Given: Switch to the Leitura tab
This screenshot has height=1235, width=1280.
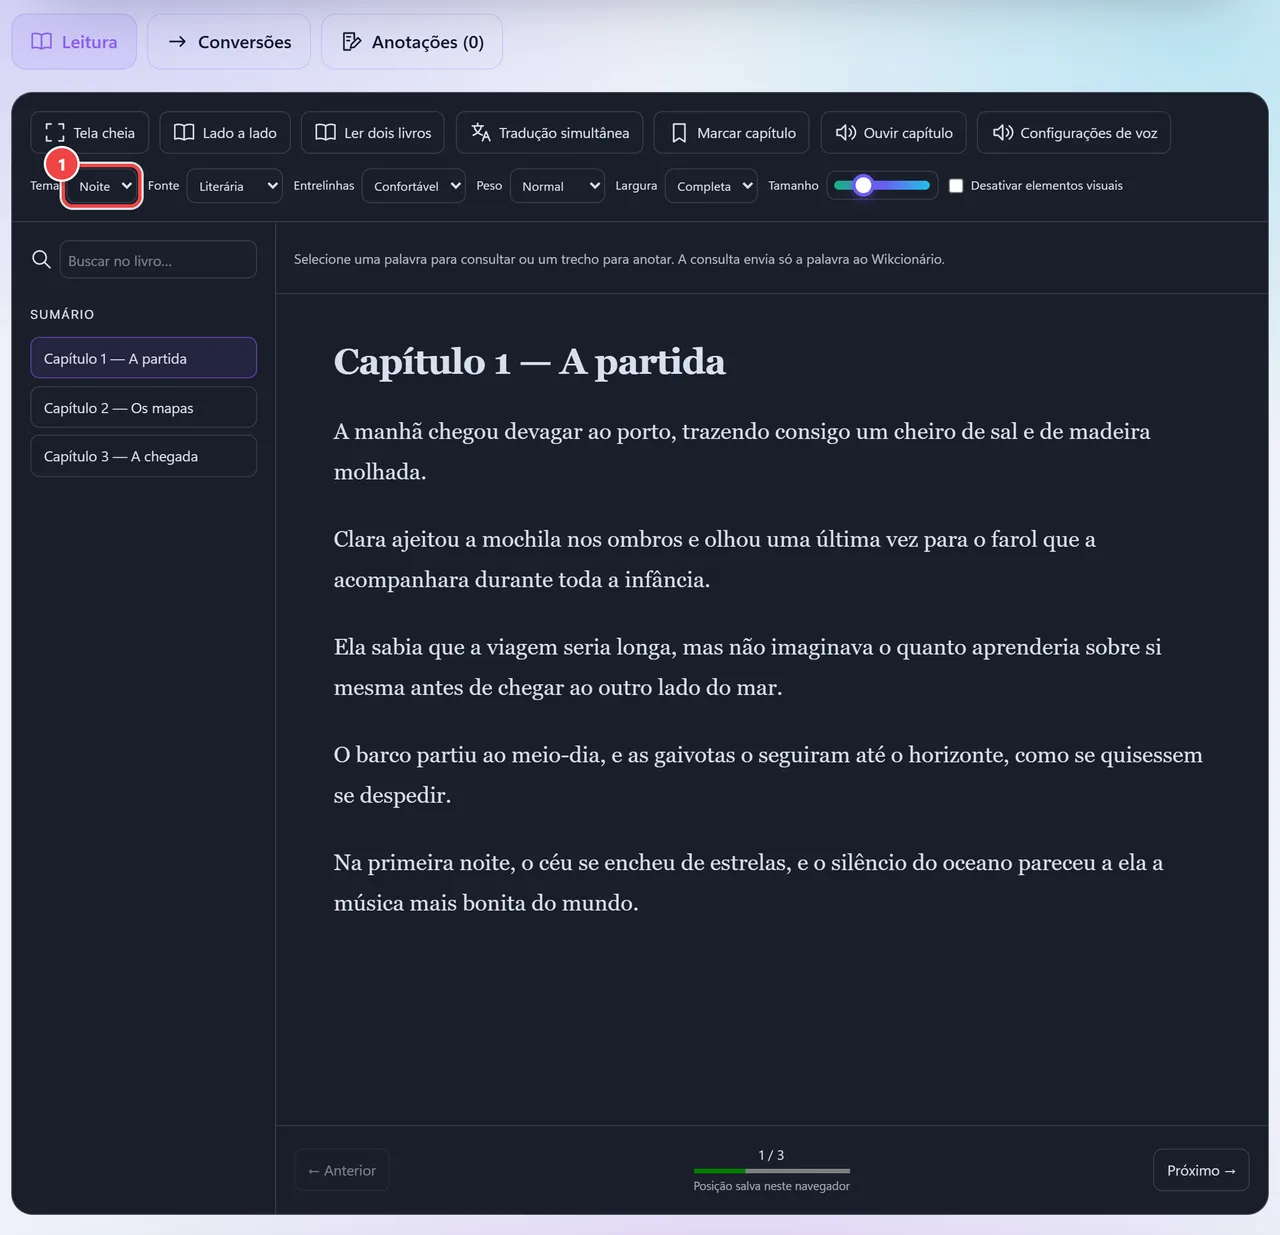Looking at the screenshot, I should pos(74,41).
